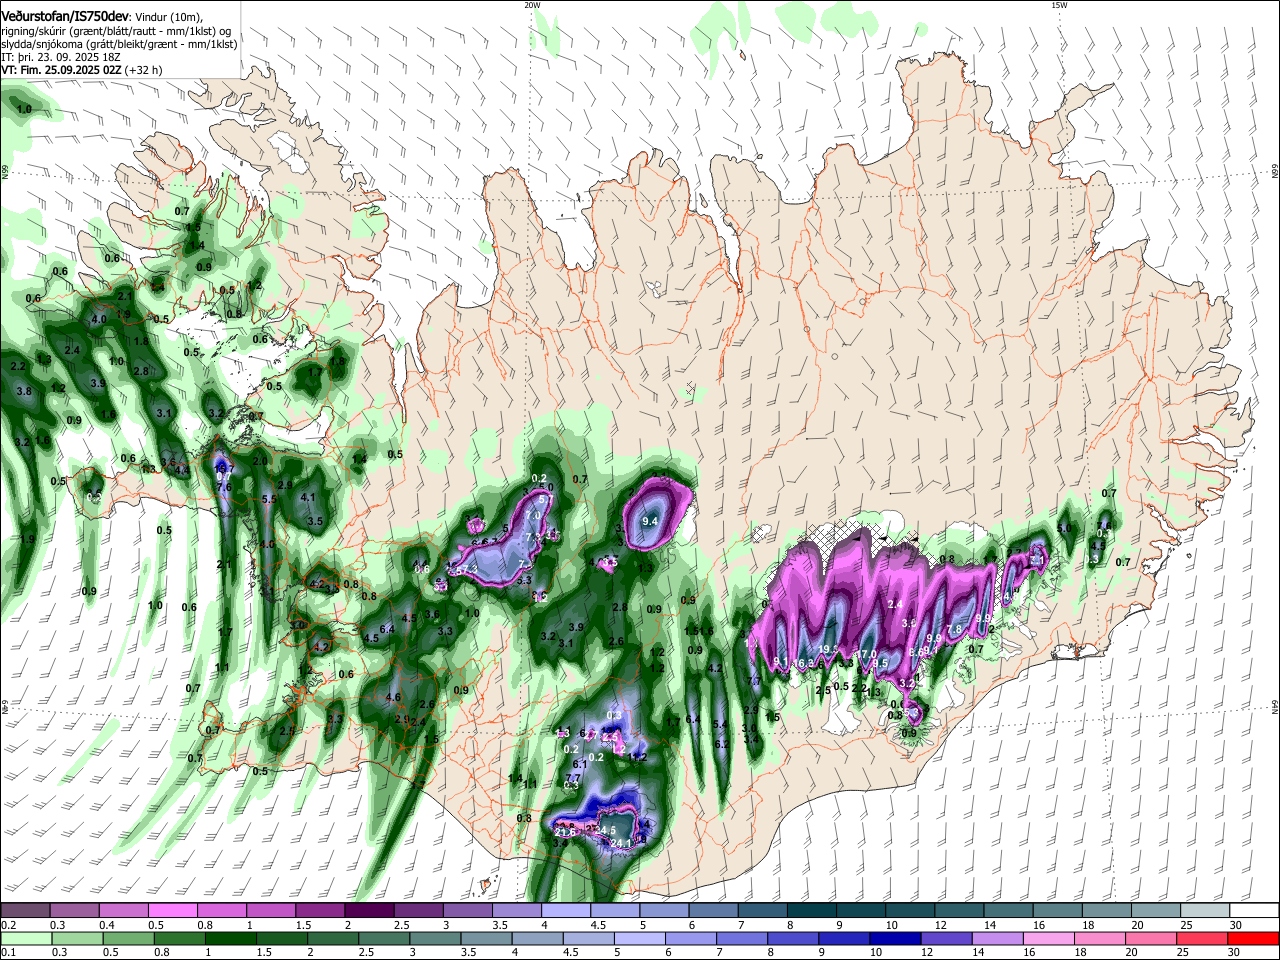The height and width of the screenshot is (960, 1280).
Task: Click the 3.9 value in the central south
Action: [576, 627]
